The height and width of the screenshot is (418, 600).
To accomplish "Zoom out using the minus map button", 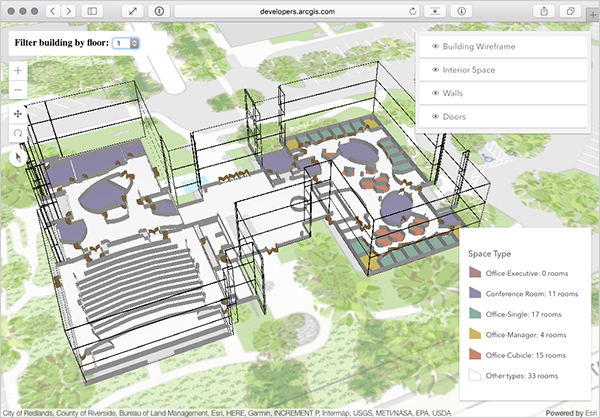I will (x=18, y=90).
